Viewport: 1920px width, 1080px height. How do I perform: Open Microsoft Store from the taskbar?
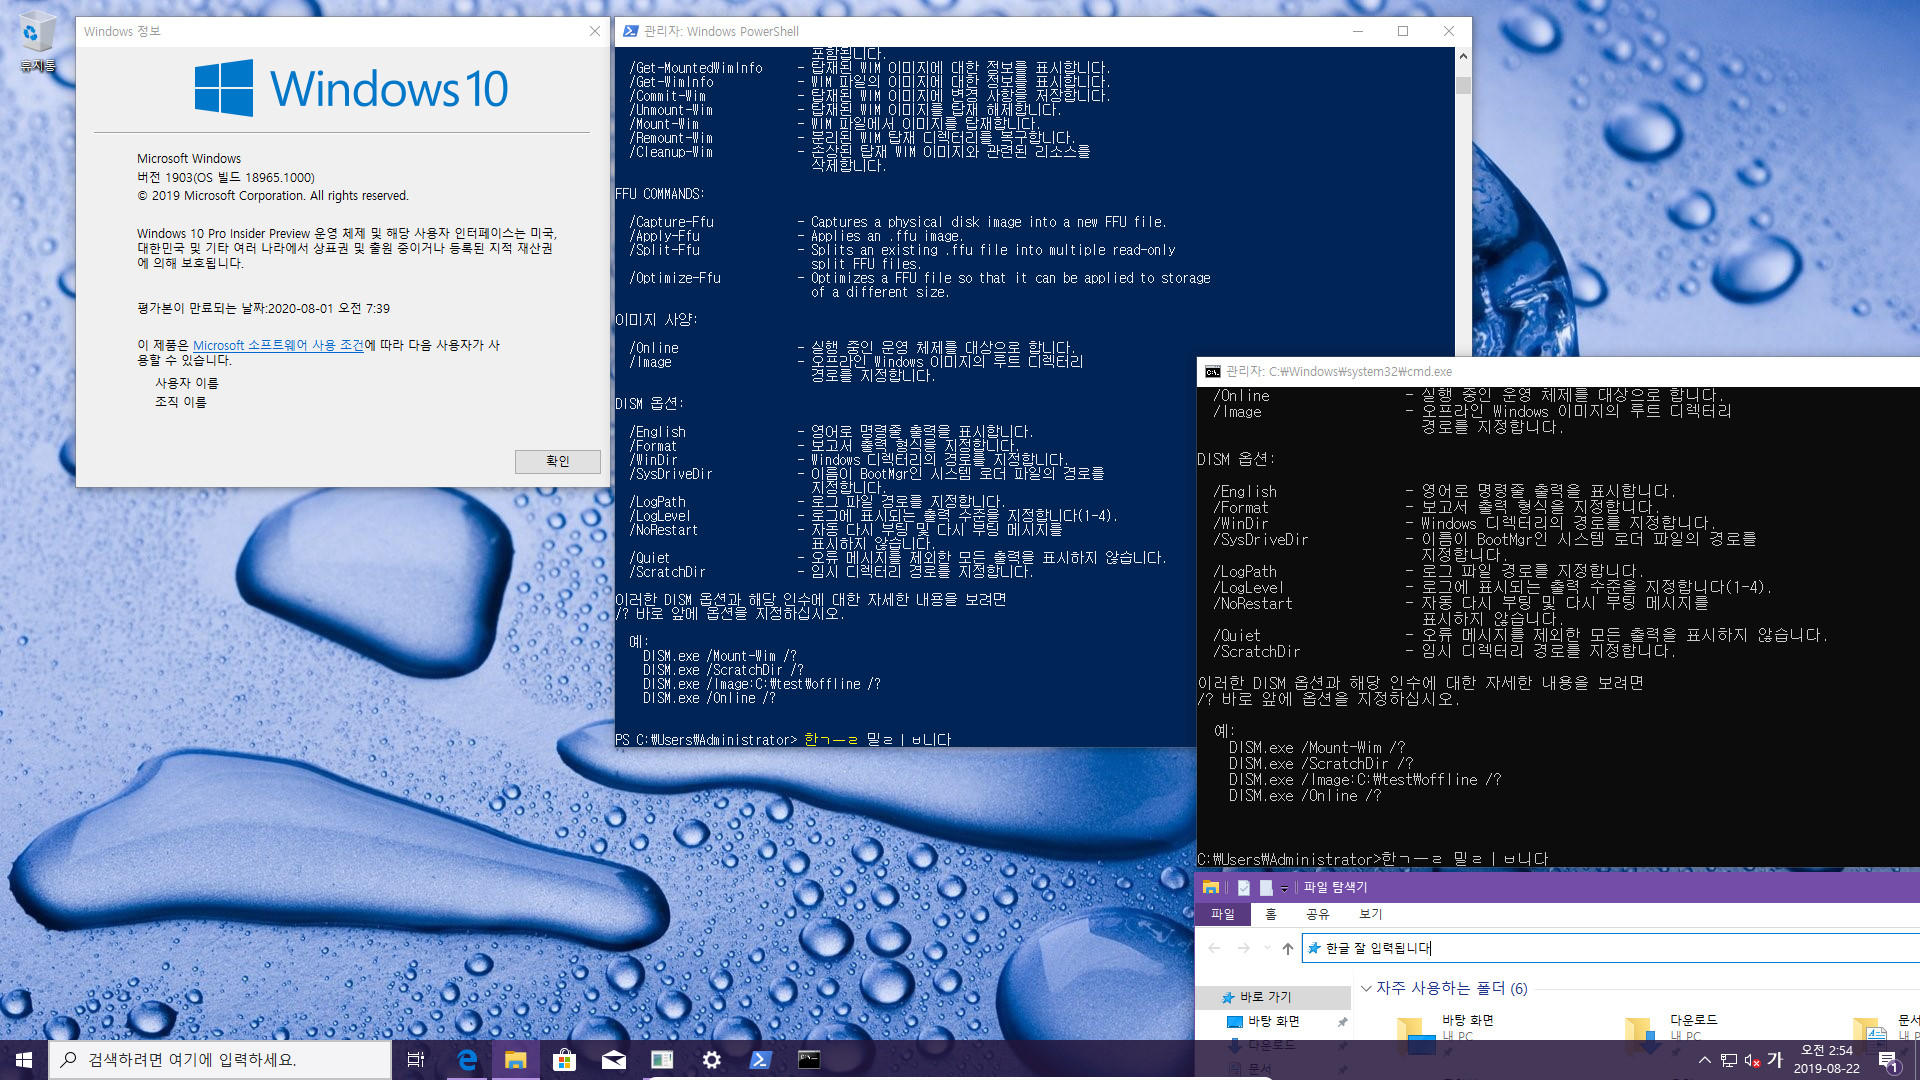pos(564,1060)
